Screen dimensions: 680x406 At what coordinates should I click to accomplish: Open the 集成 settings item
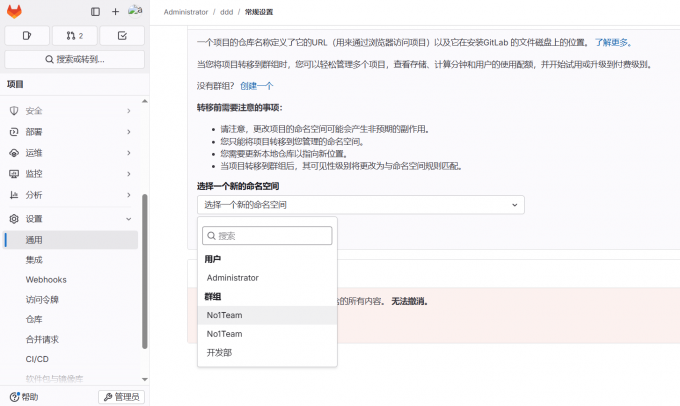tap(71, 260)
